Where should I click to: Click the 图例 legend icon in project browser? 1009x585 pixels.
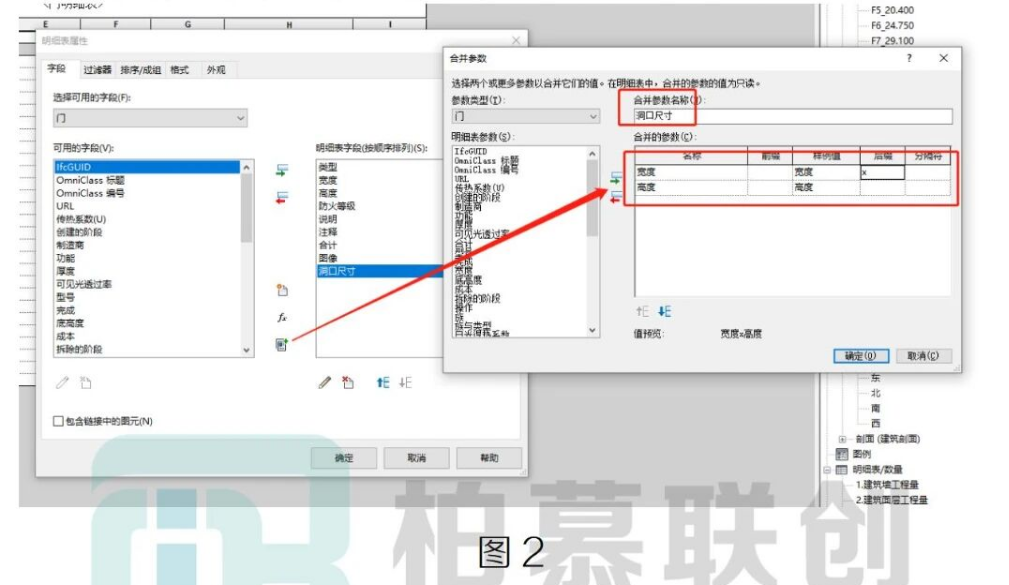click(x=842, y=454)
